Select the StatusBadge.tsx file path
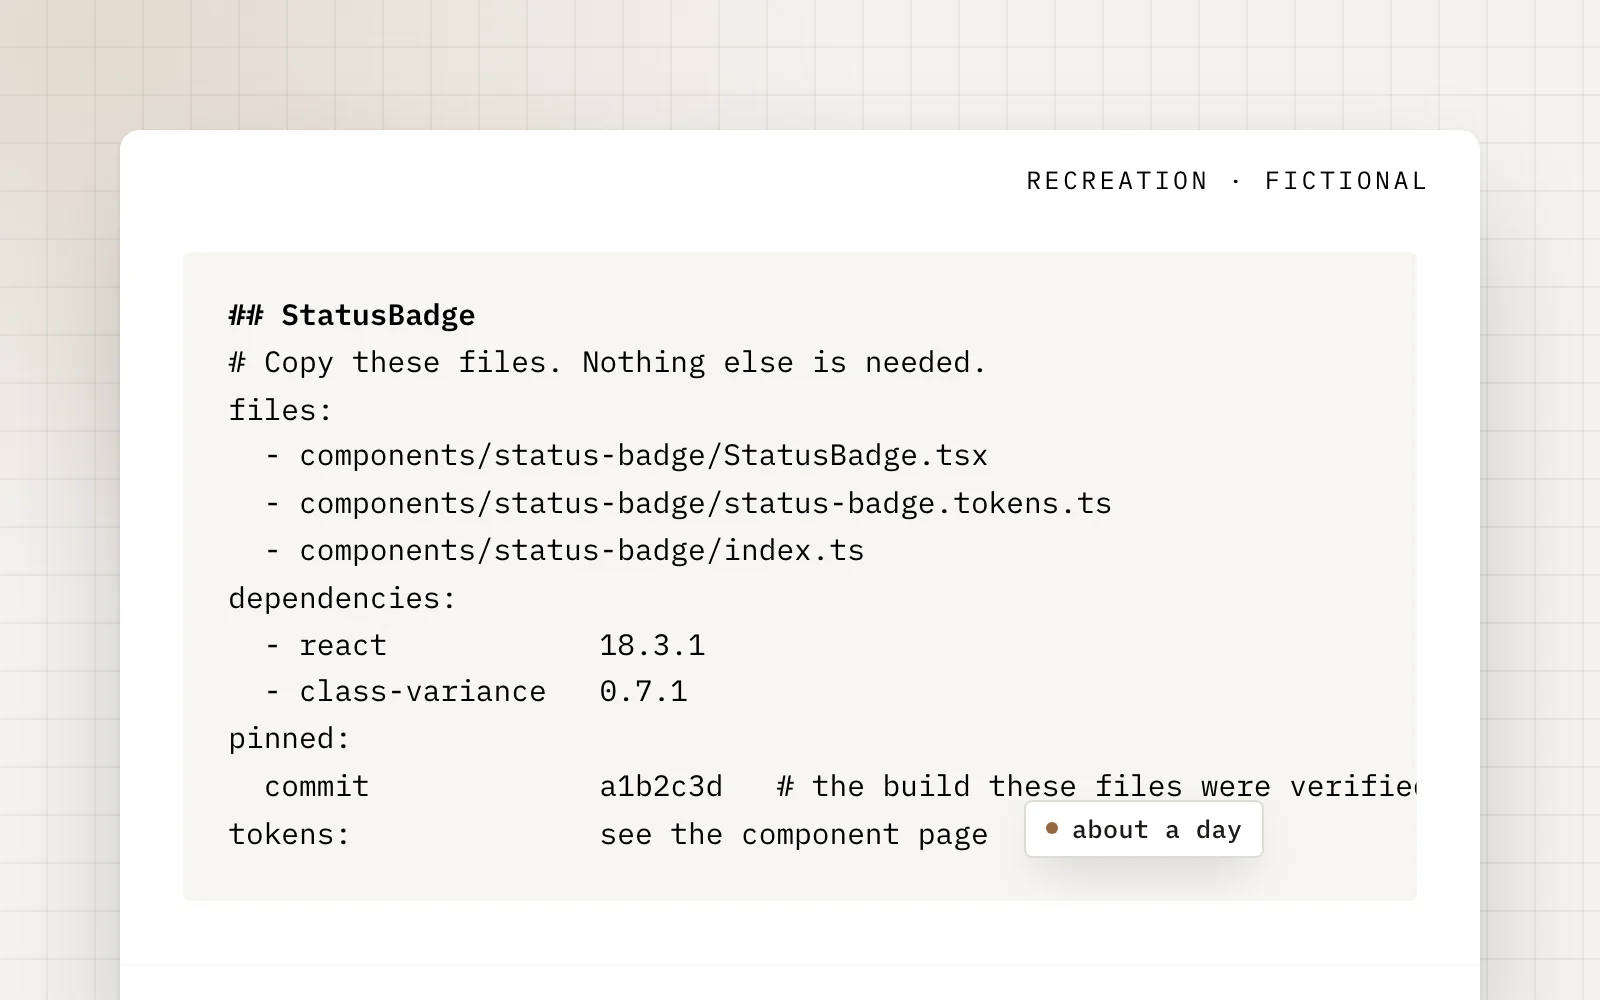This screenshot has width=1600, height=1000. [x=643, y=456]
